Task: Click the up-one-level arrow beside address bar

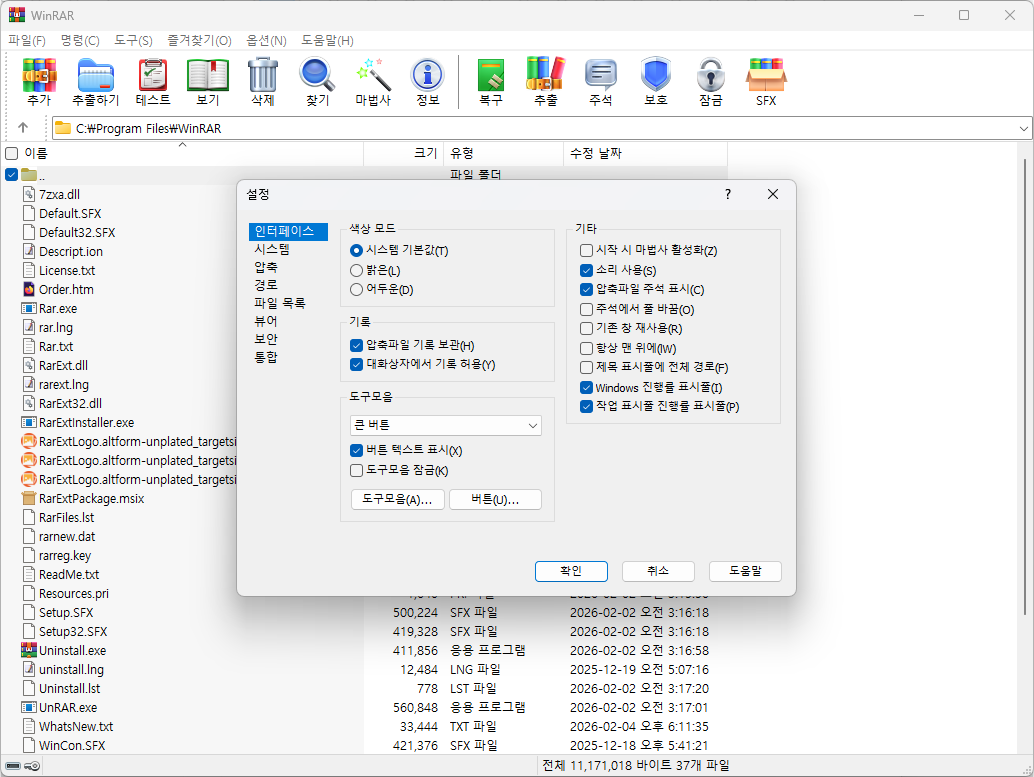Action: 23,127
